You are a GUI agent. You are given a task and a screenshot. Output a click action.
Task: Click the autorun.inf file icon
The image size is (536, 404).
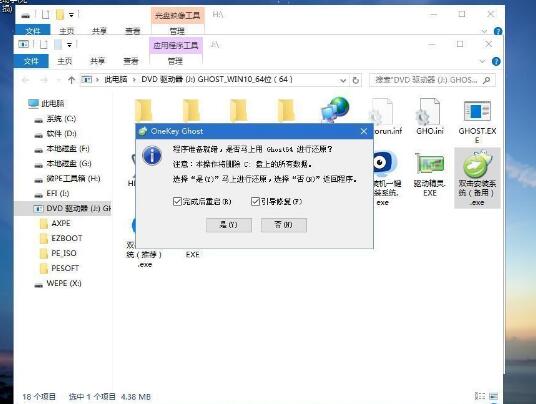tap(382, 112)
